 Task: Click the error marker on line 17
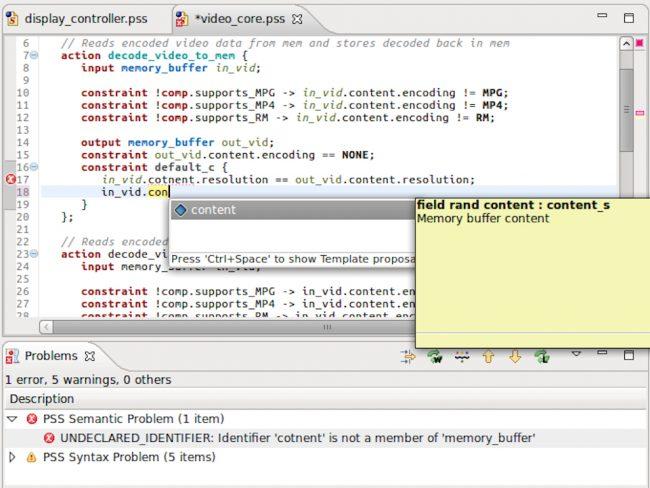[x=11, y=180]
